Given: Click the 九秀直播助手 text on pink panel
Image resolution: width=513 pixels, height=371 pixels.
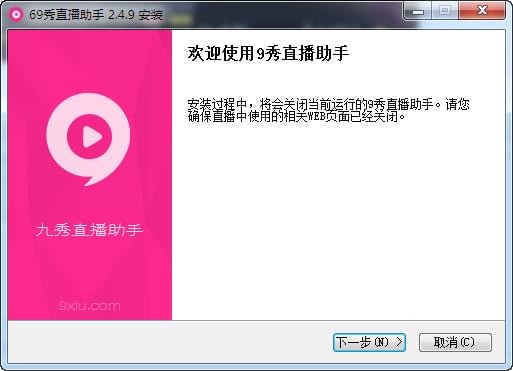Looking at the screenshot, I should point(89,230).
